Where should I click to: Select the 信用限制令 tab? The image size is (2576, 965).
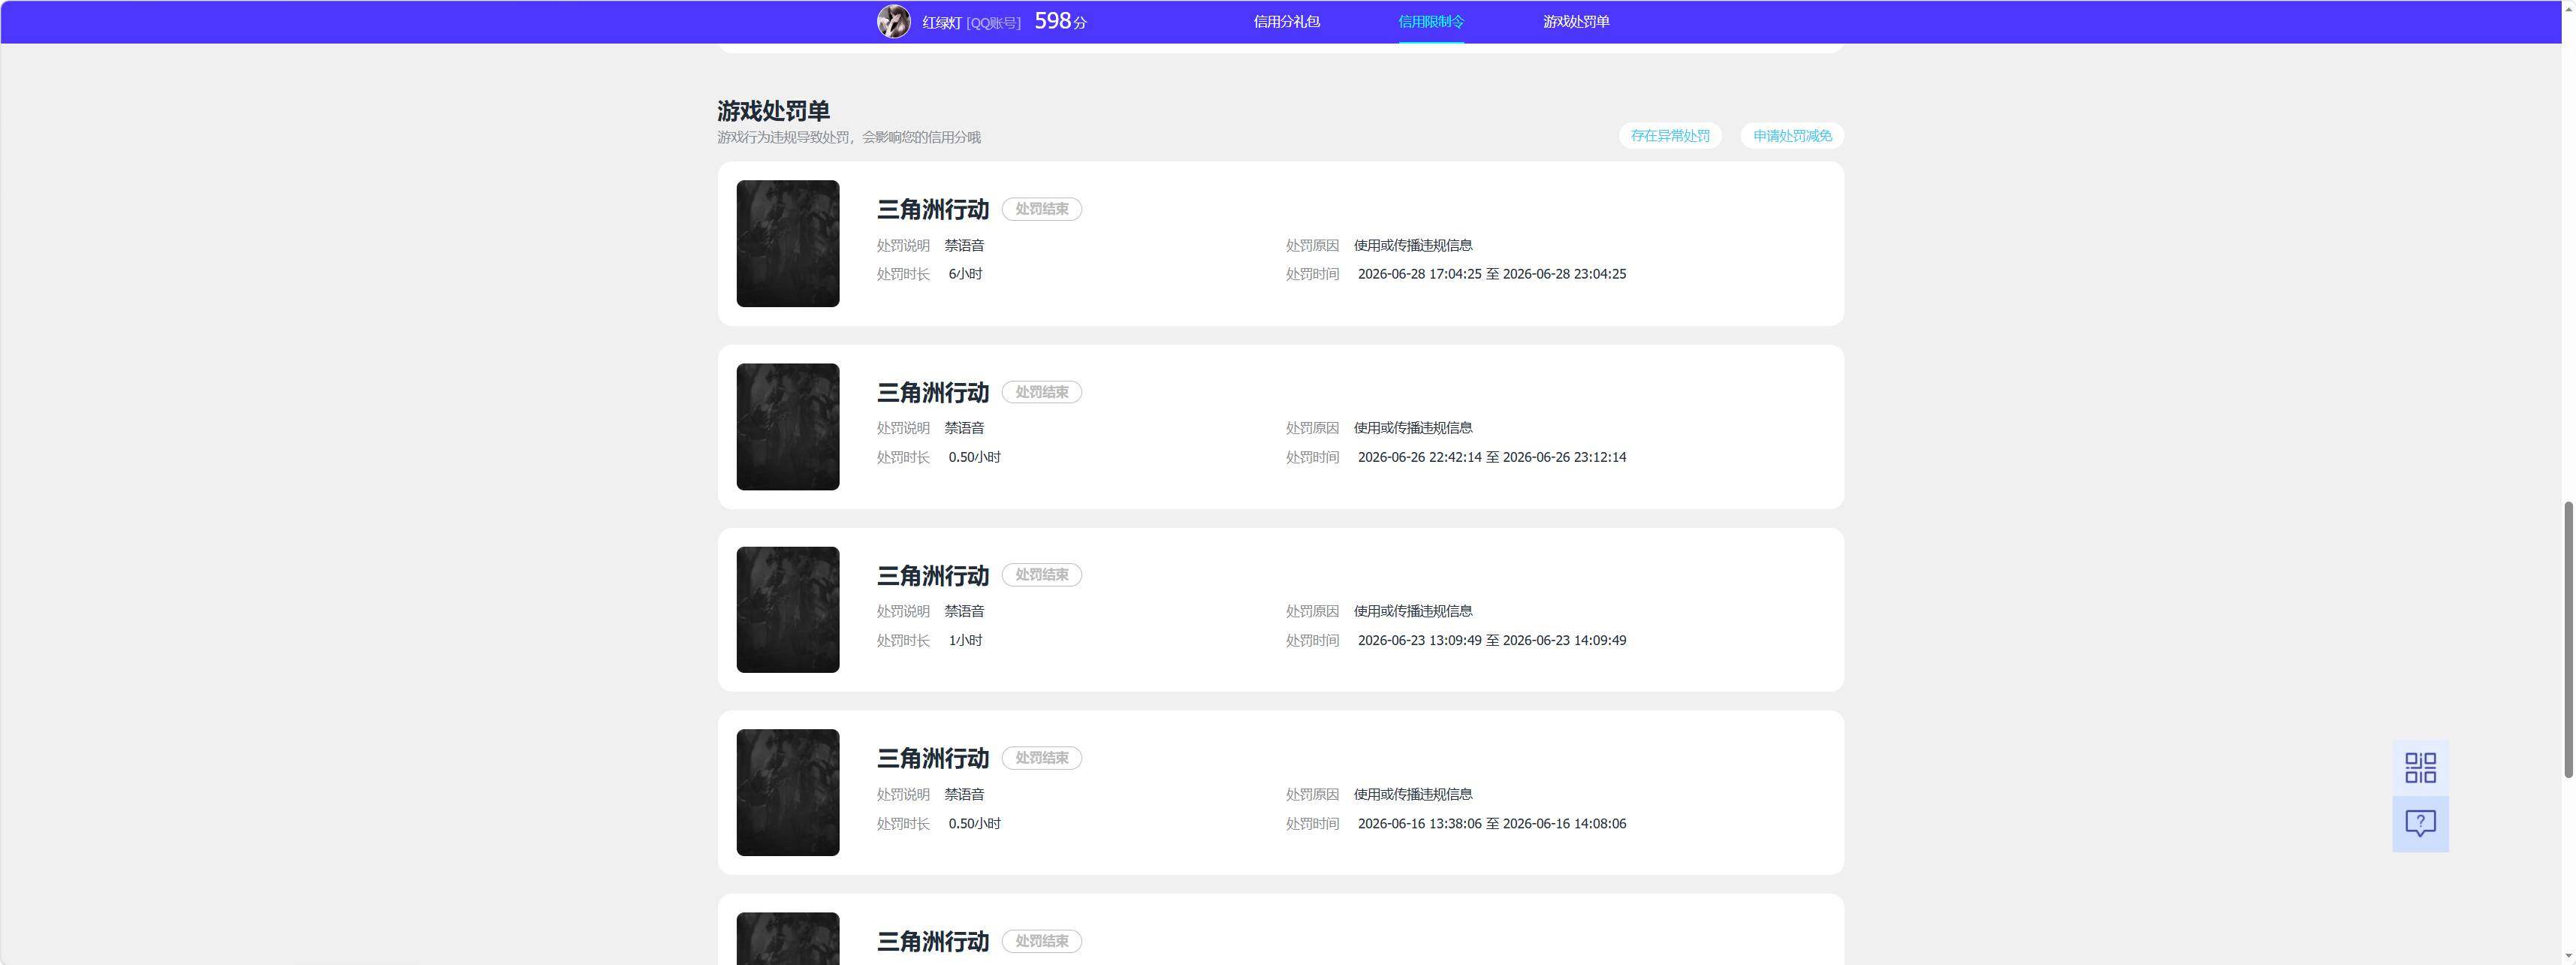(x=1430, y=22)
